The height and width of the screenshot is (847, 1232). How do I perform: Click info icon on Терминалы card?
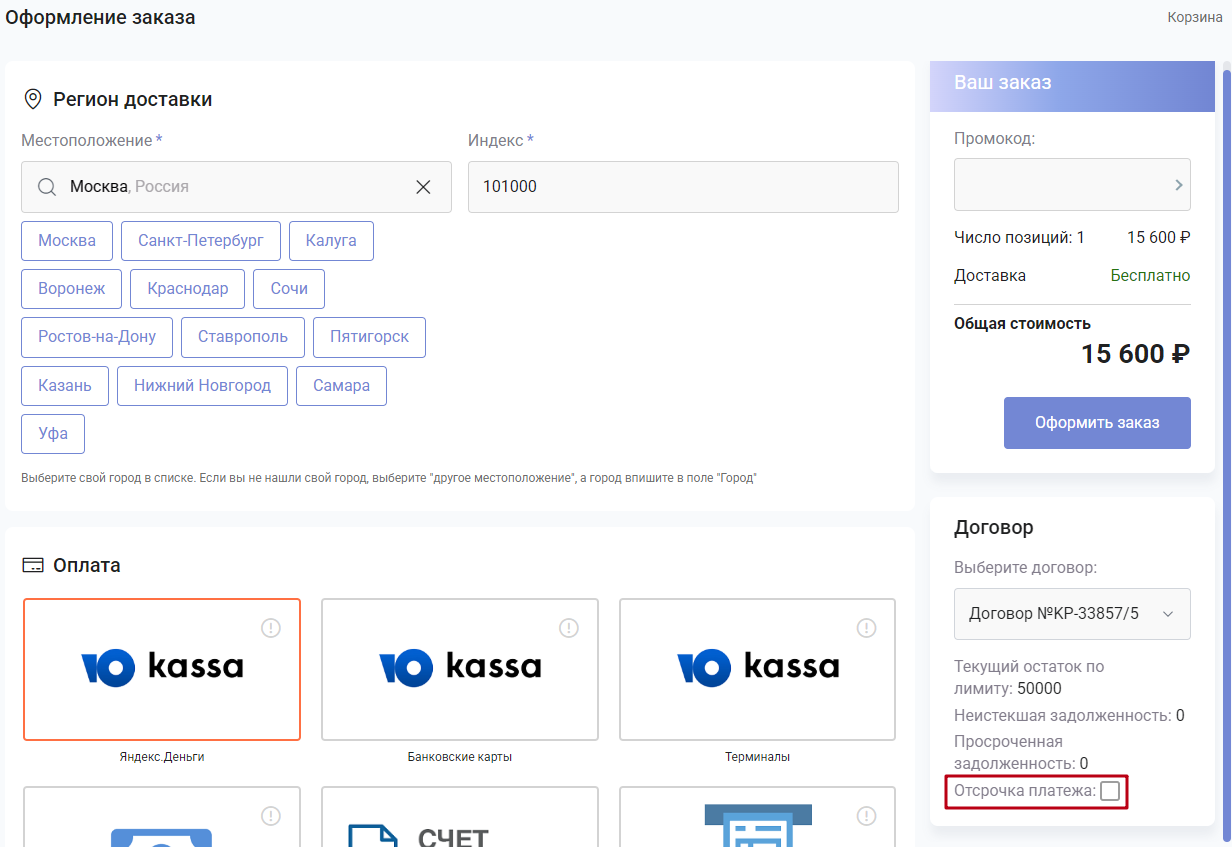tap(866, 628)
